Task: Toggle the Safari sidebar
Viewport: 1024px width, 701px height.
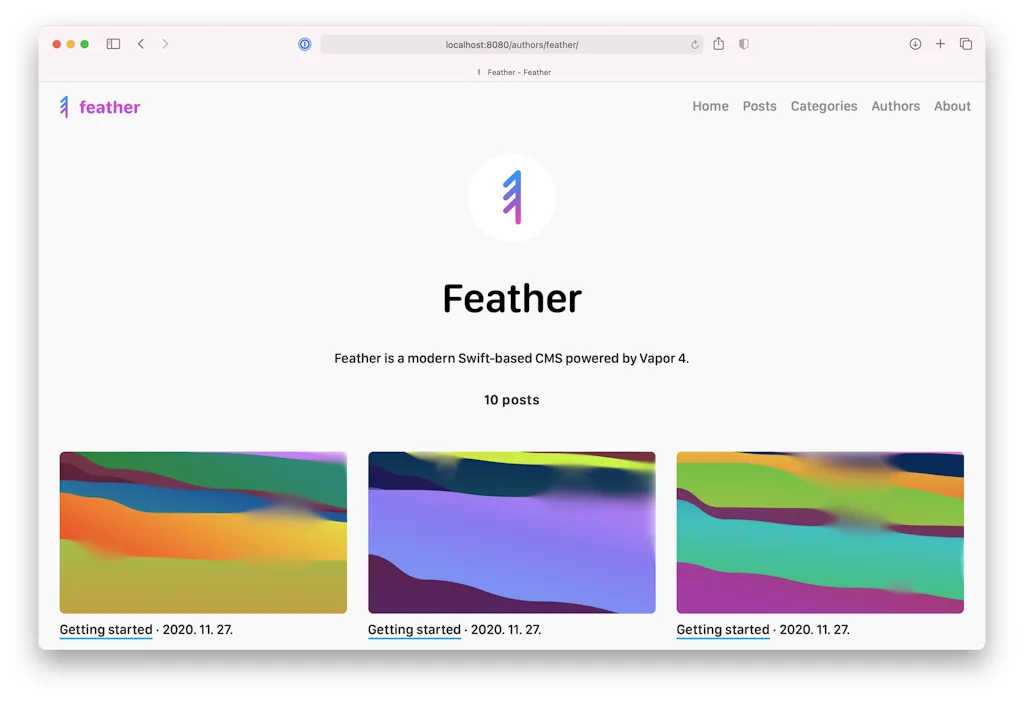Action: 113,44
